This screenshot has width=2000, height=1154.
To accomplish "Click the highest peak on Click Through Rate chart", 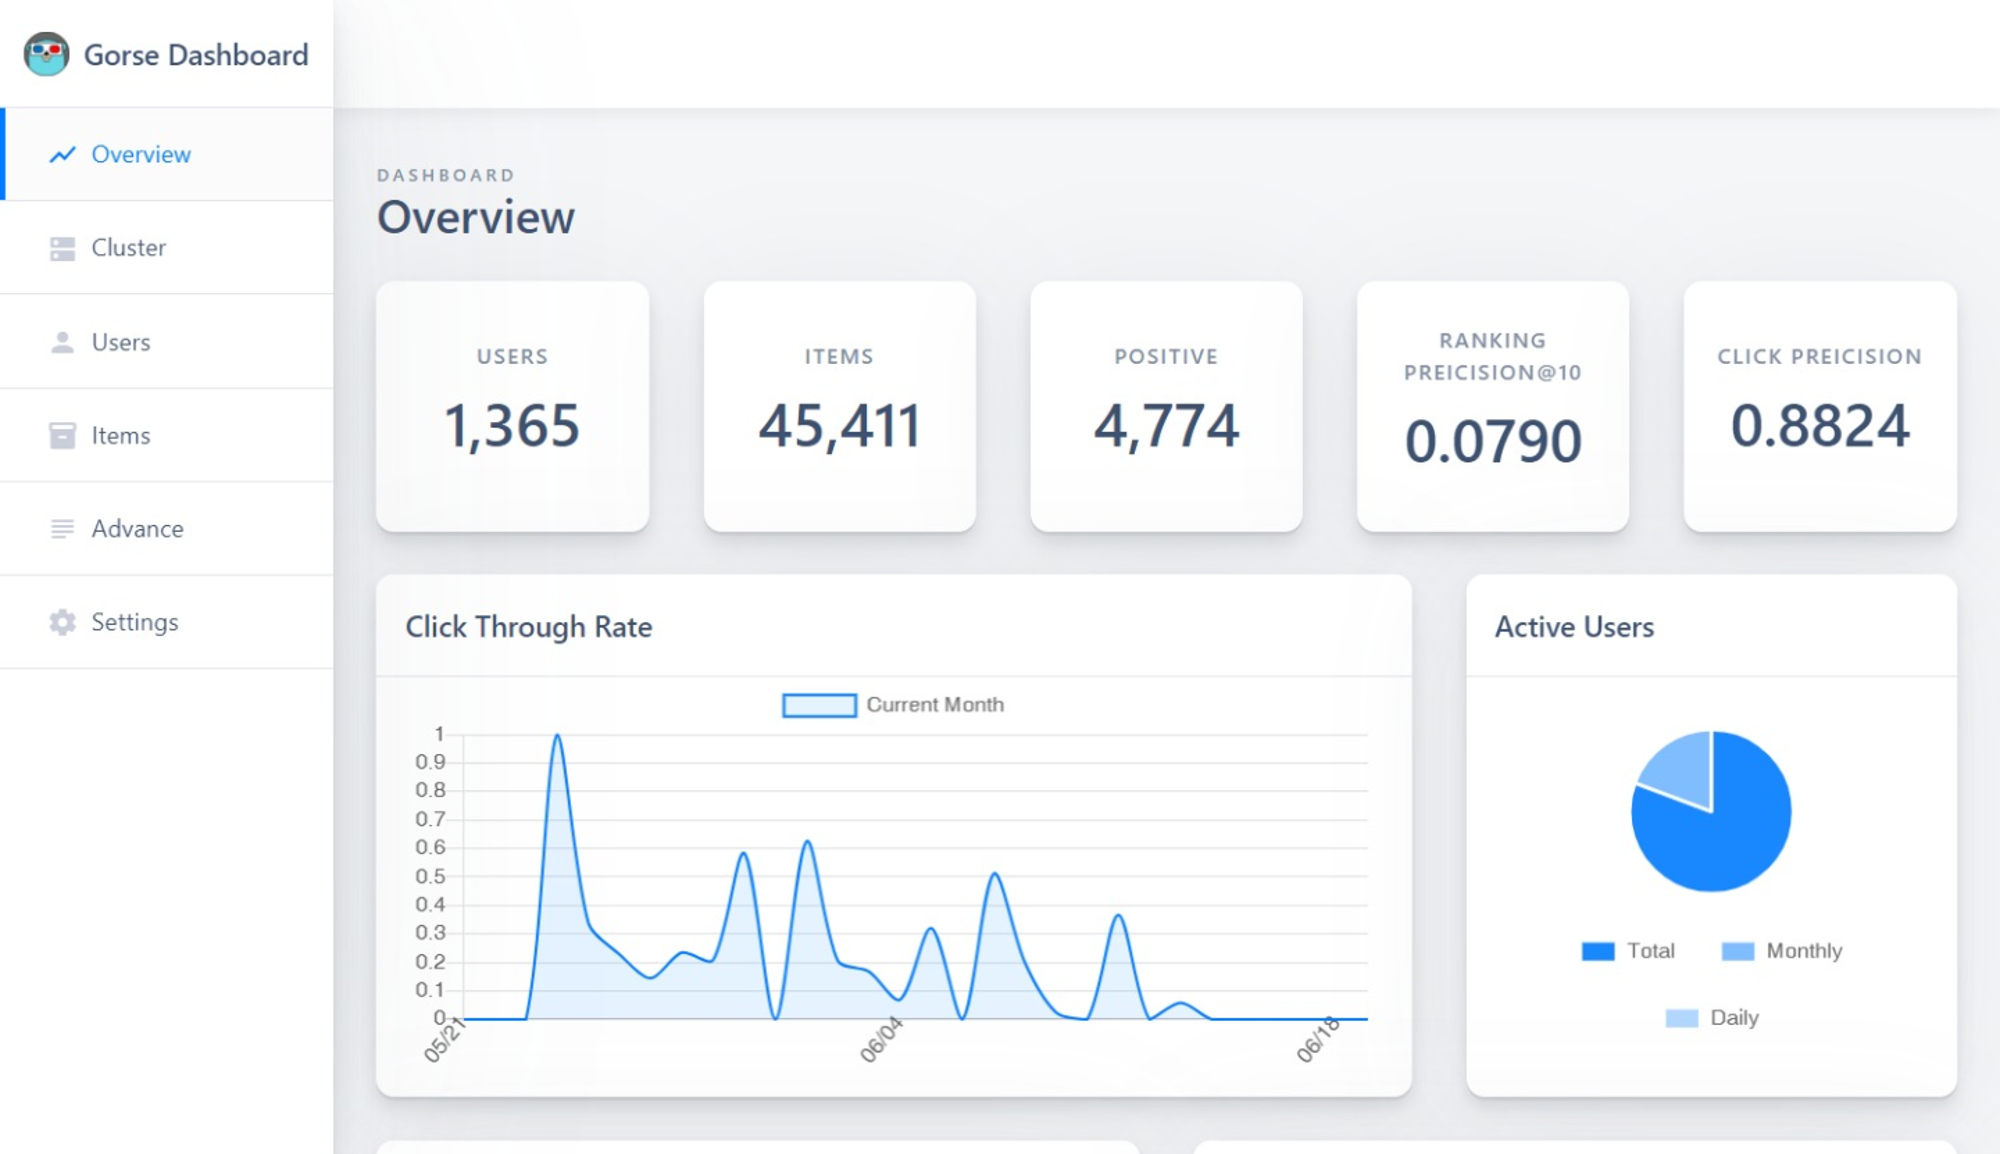I will tap(557, 737).
